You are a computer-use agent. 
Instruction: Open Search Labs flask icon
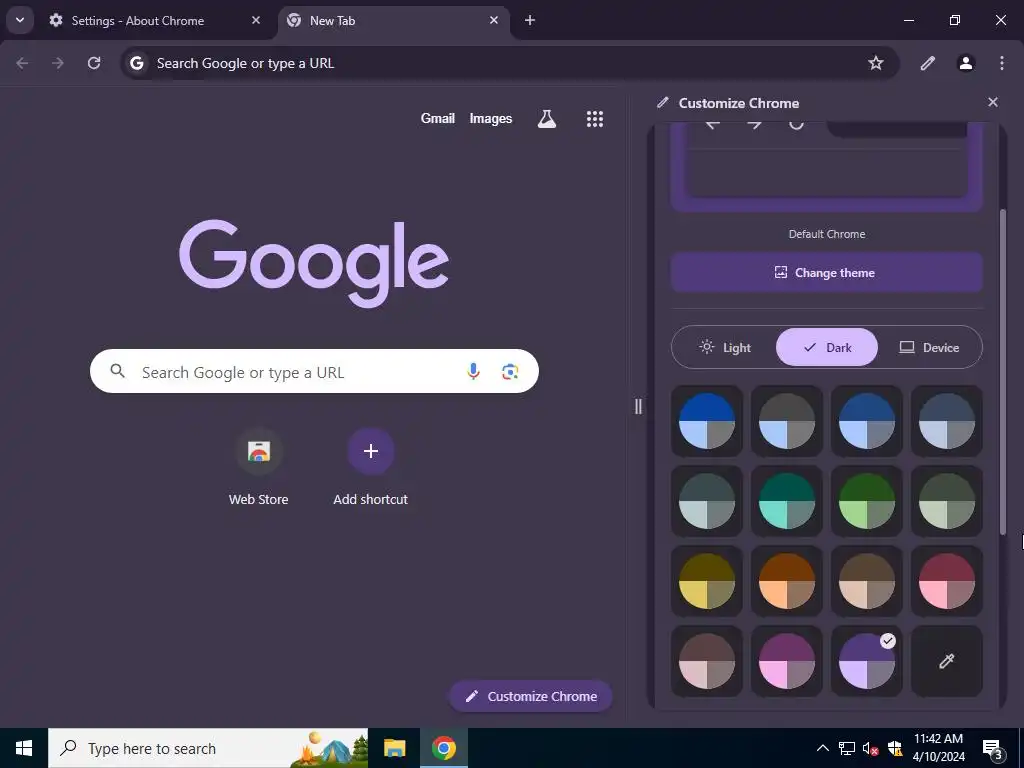click(x=547, y=119)
